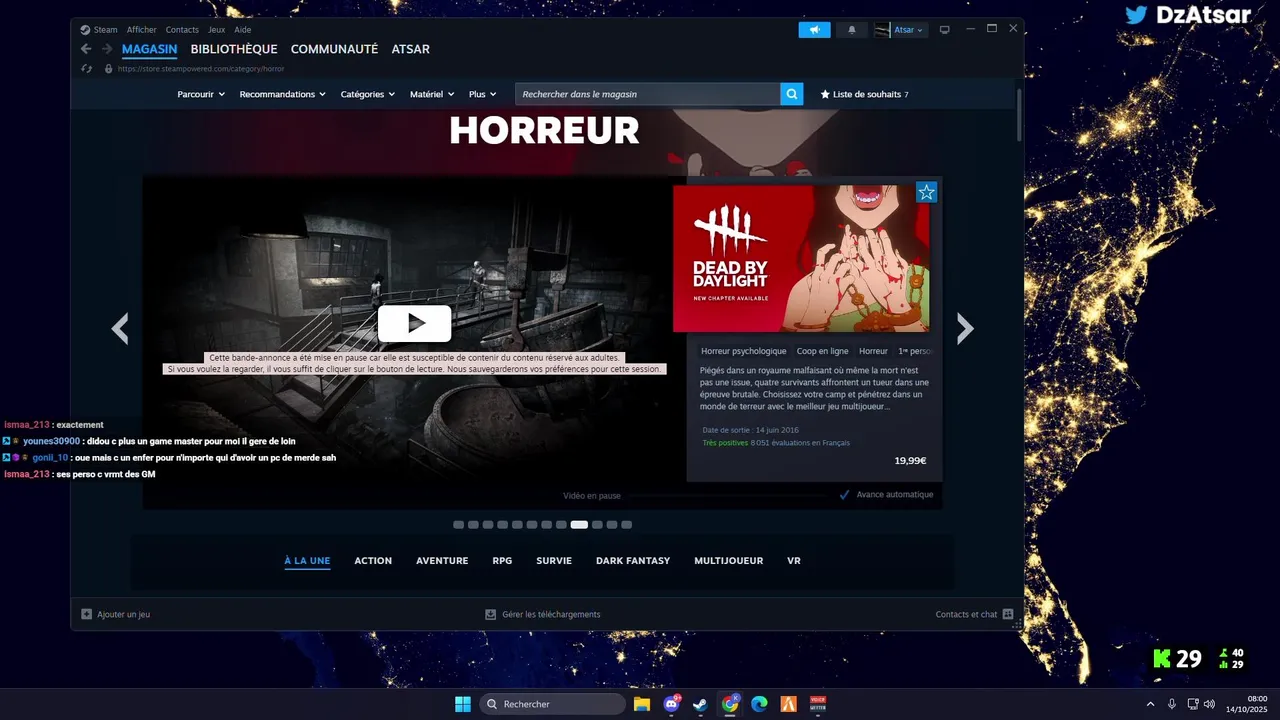Screen dimensions: 1280x720
Task: Launch Big Picture mode monitor icon
Action: 944,30
